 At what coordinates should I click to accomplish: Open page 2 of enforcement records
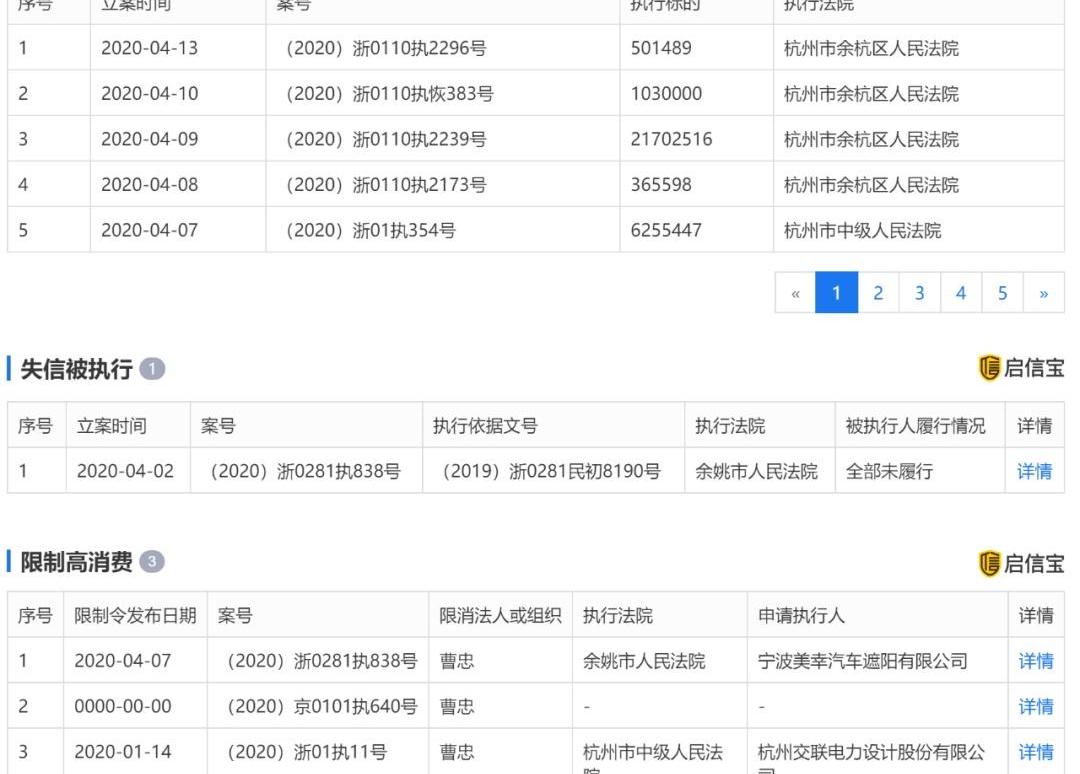[x=878, y=293]
